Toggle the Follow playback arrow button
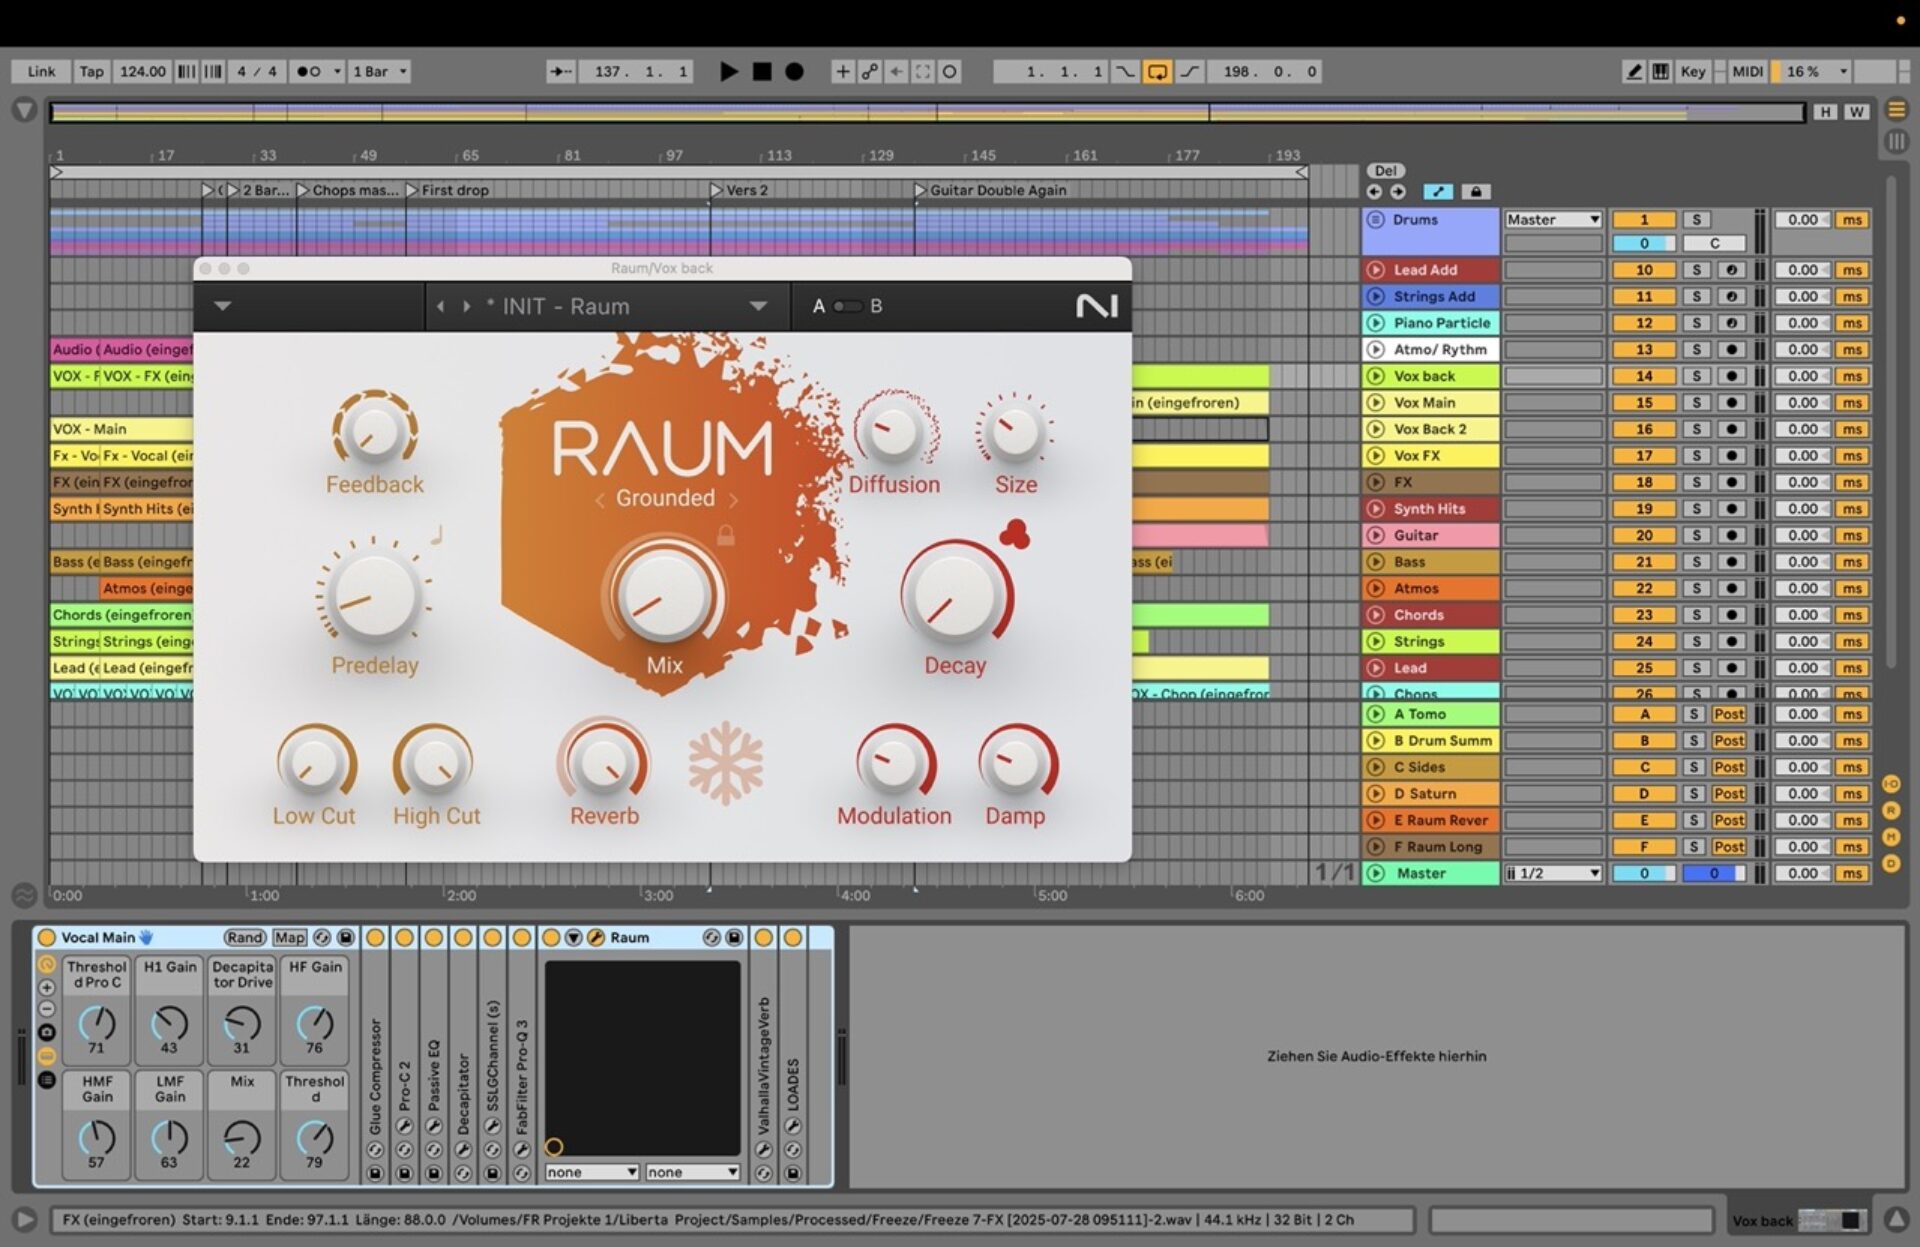 [561, 71]
